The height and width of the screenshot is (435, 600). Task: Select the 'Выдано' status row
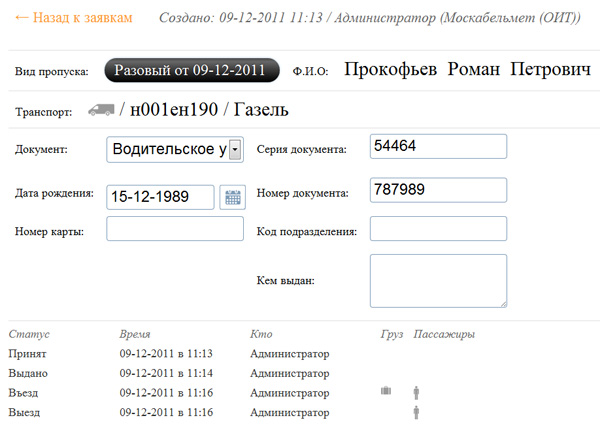28,373
